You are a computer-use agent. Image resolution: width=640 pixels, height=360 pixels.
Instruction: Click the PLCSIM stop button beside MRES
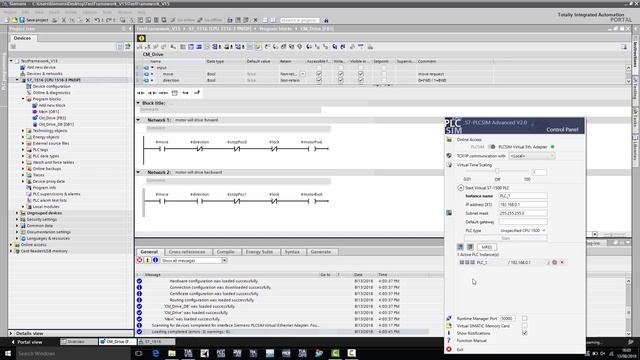click(470, 247)
